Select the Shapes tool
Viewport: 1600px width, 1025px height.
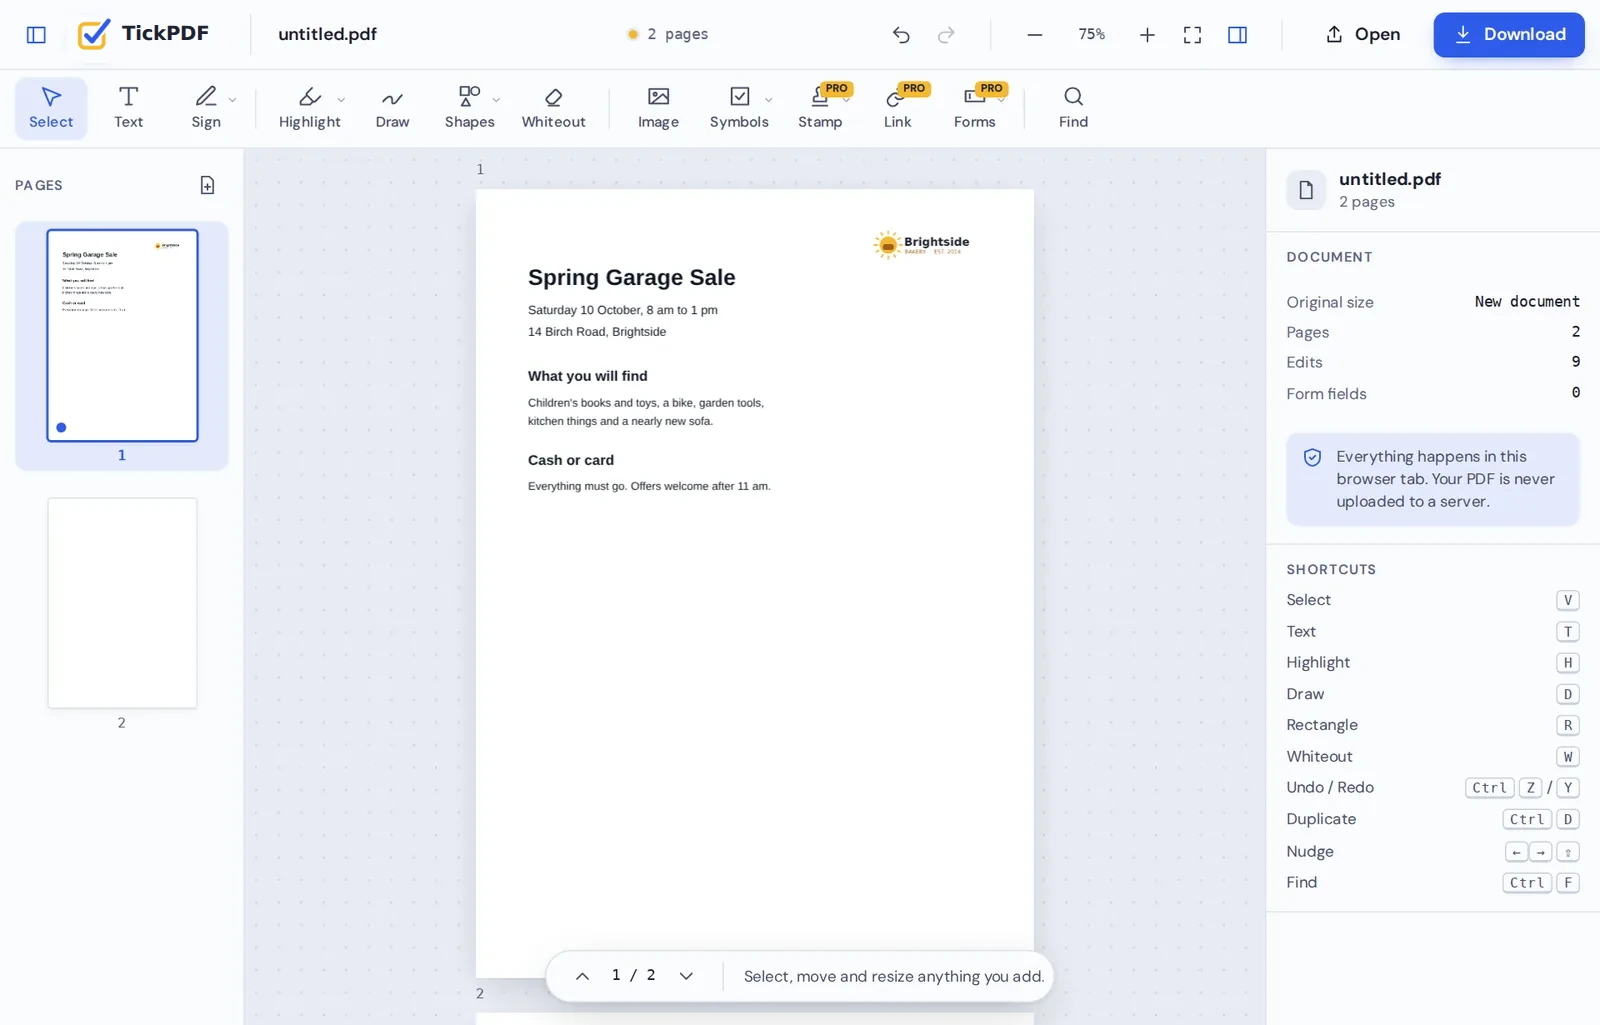[x=469, y=108]
